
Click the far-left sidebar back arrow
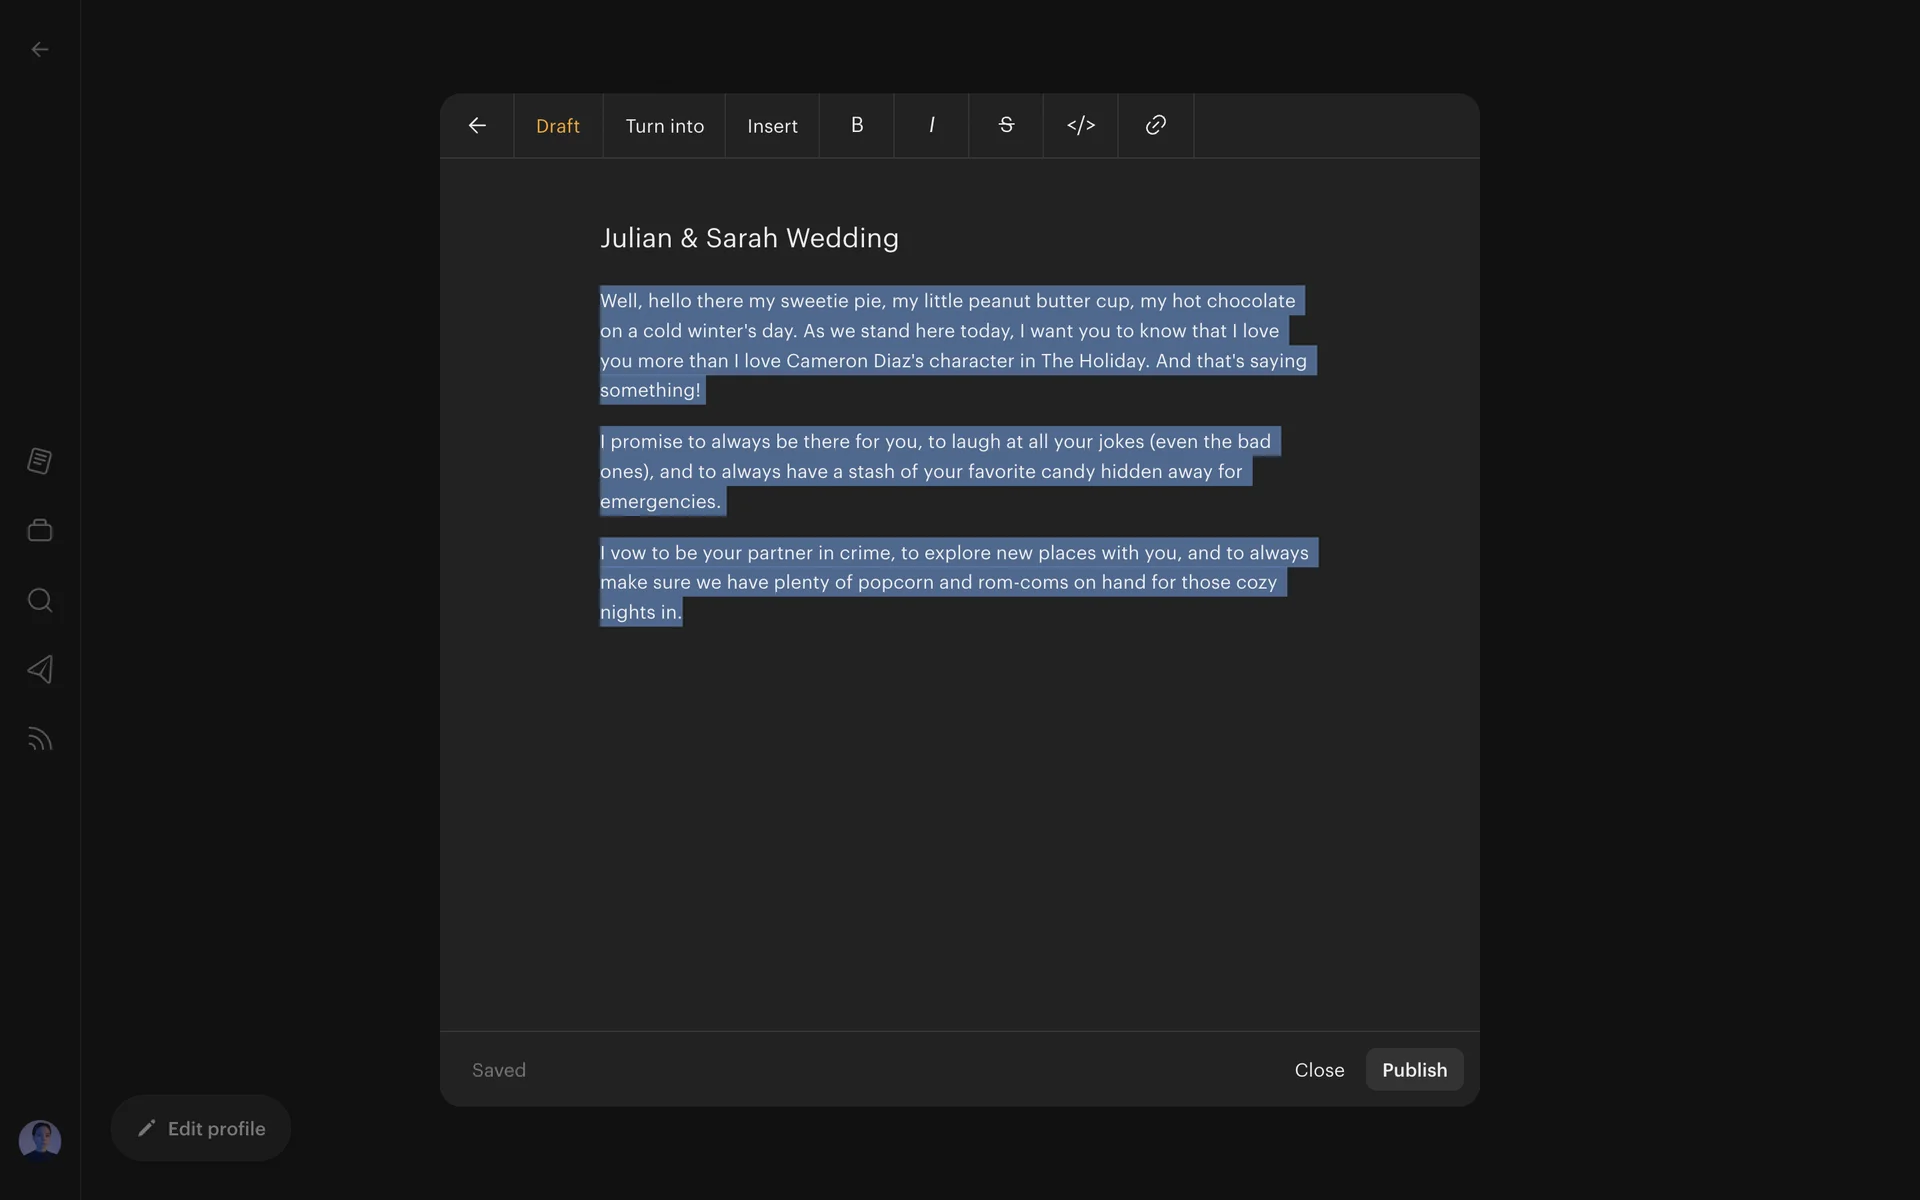40,49
